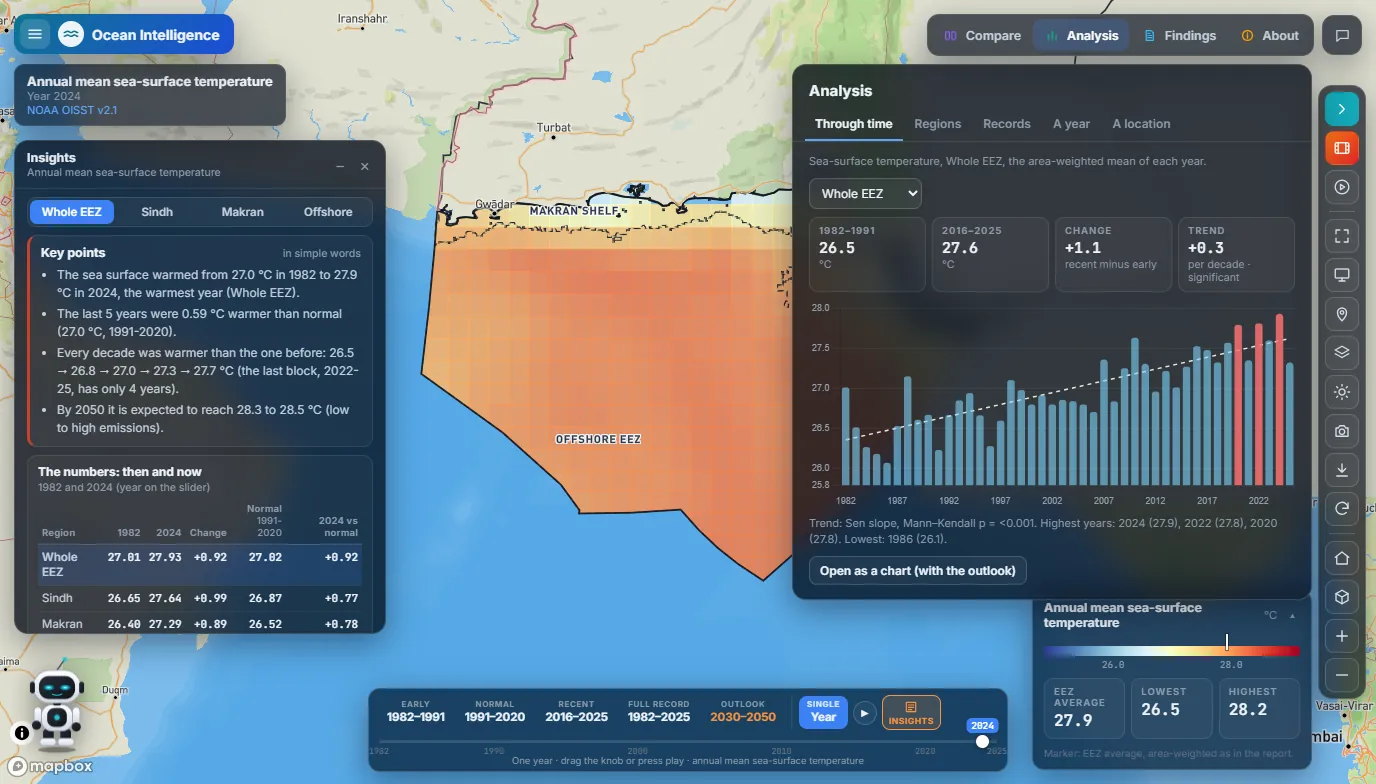The width and height of the screenshot is (1376, 784).
Task: Toggle the sun brightness icon
Action: tap(1342, 392)
